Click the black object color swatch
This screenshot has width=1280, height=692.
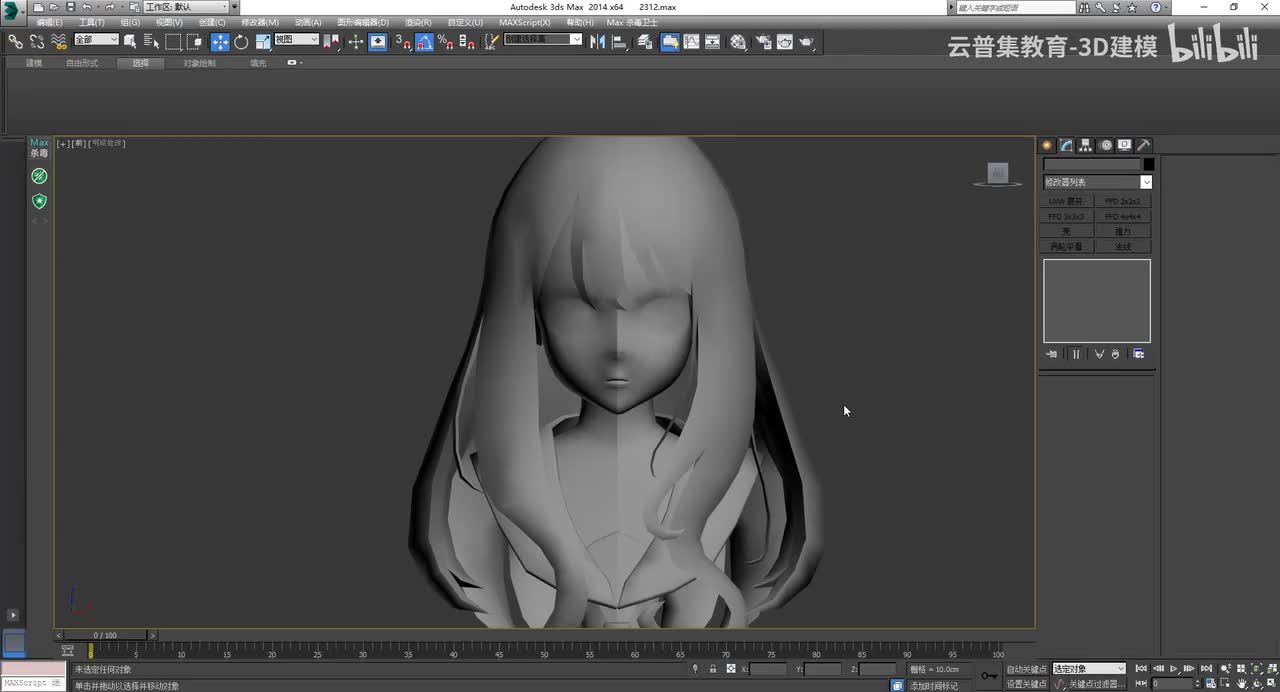(x=1149, y=164)
